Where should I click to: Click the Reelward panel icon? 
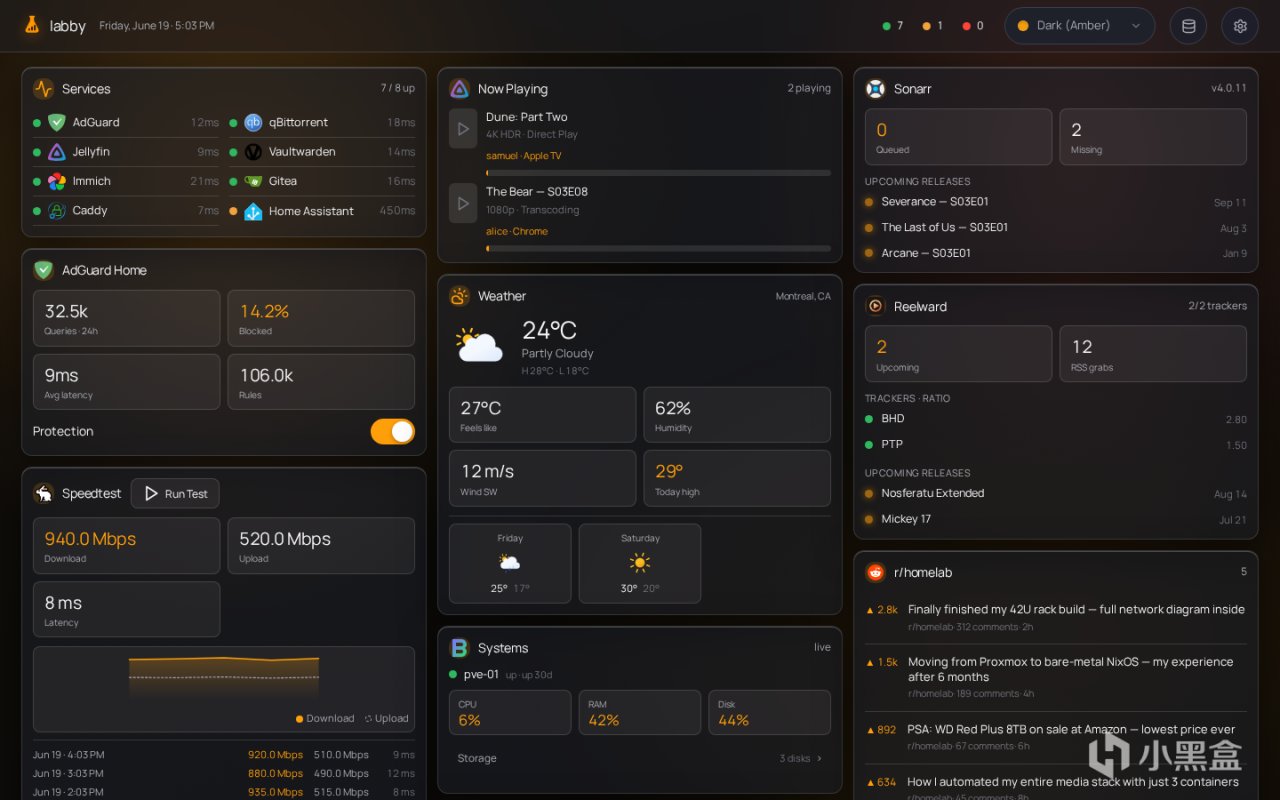click(x=875, y=307)
